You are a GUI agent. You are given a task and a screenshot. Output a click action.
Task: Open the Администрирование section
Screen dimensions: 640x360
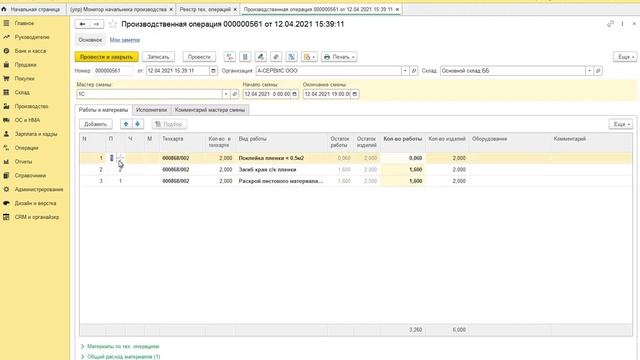click(x=39, y=189)
